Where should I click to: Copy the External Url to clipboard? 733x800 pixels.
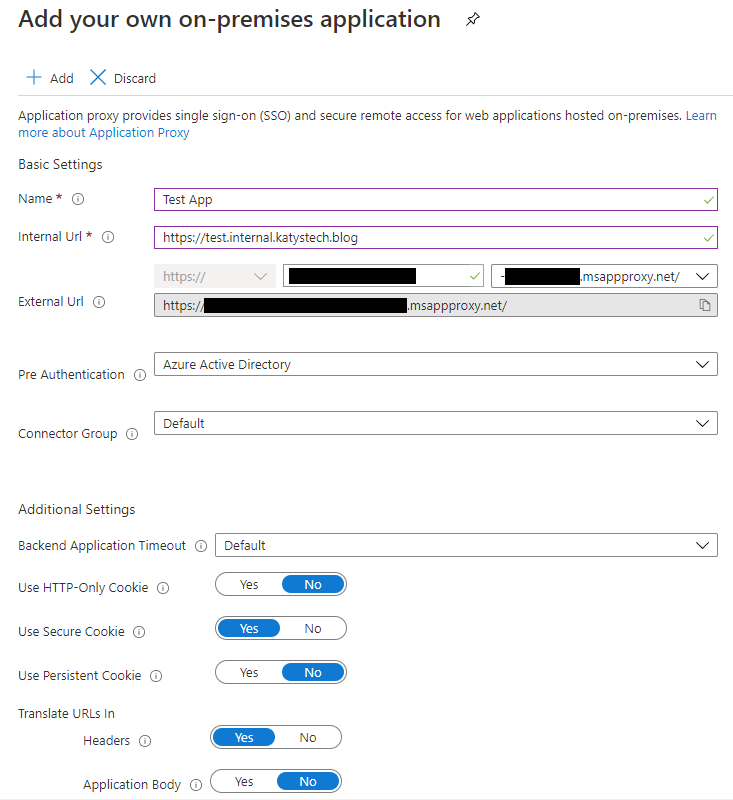click(705, 305)
